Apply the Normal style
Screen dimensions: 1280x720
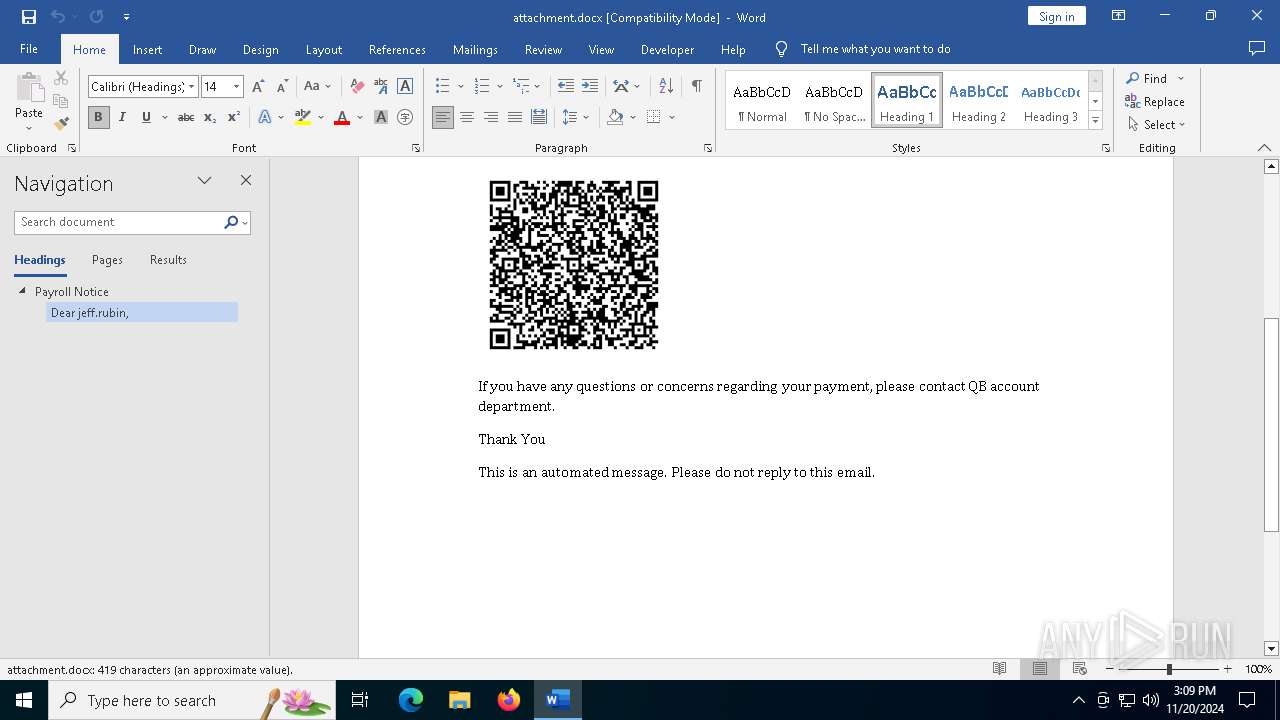point(762,101)
